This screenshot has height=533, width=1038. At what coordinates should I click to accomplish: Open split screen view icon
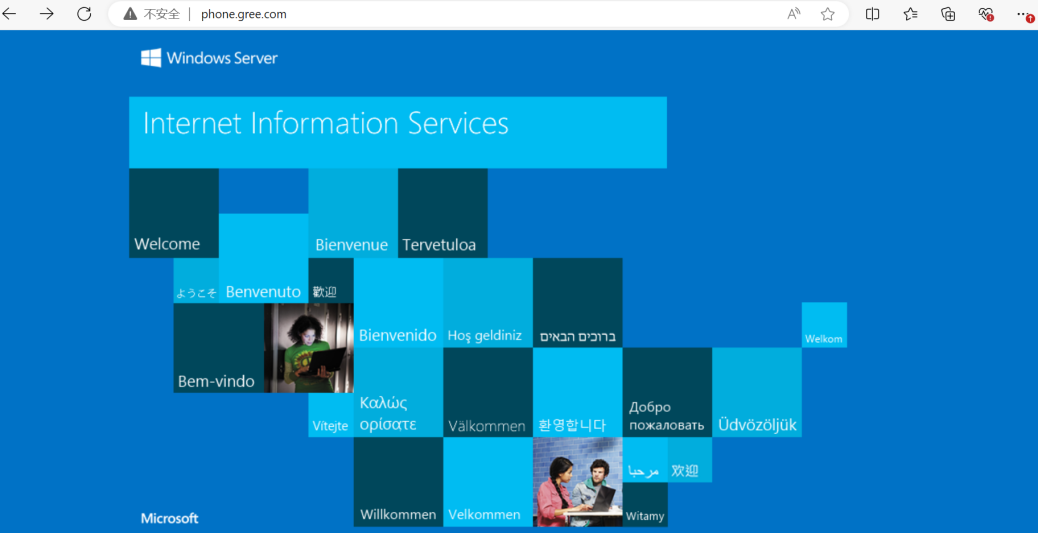pyautogui.click(x=873, y=14)
